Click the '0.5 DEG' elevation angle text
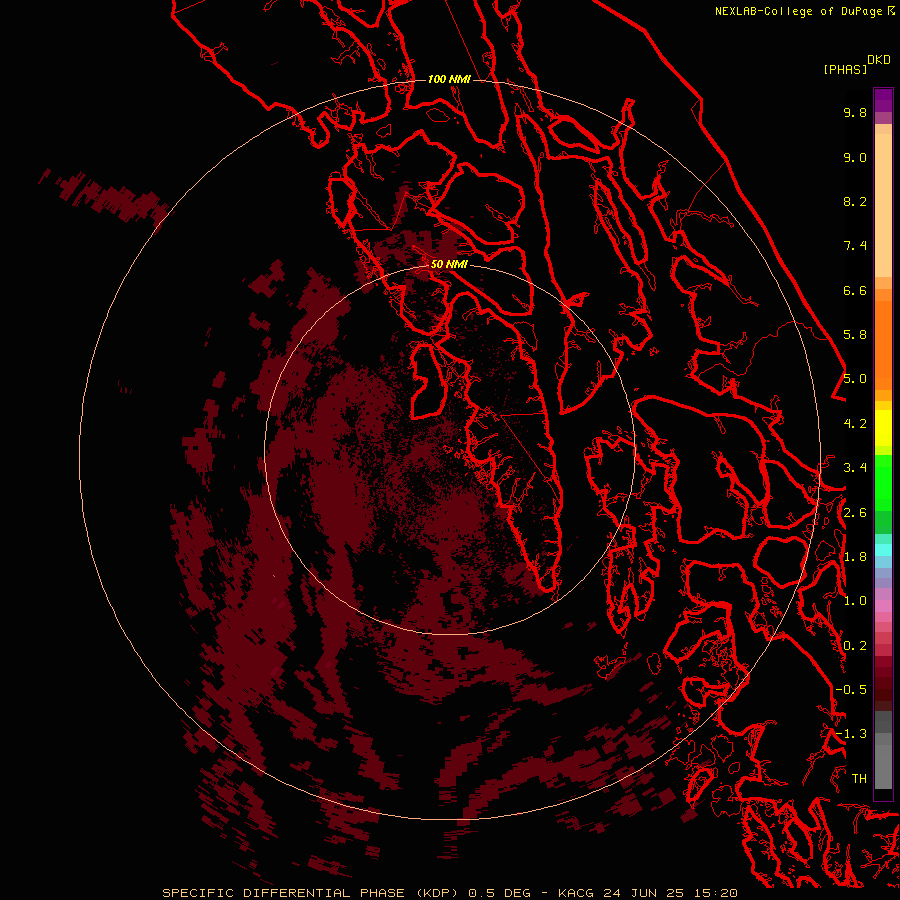 click(499, 893)
